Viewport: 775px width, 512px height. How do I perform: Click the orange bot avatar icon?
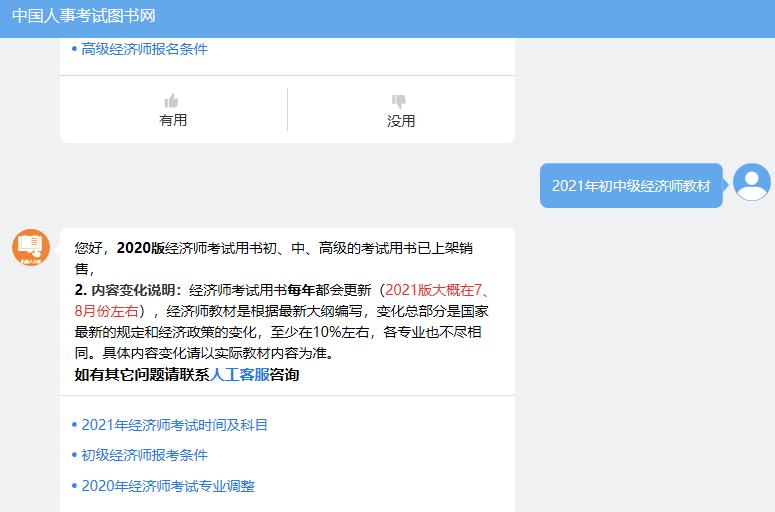(31, 247)
